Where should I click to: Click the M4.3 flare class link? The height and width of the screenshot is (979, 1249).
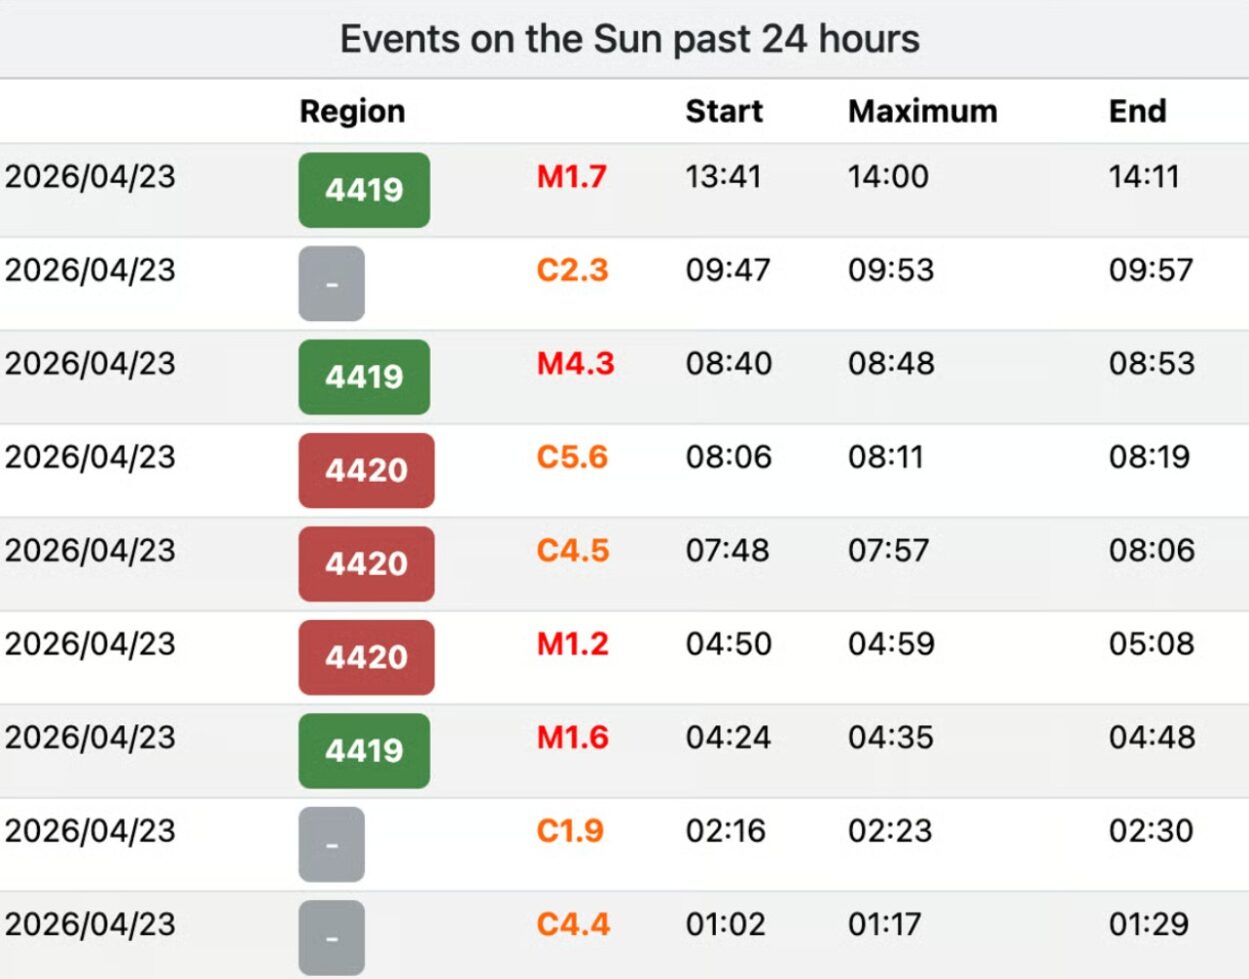click(x=575, y=363)
